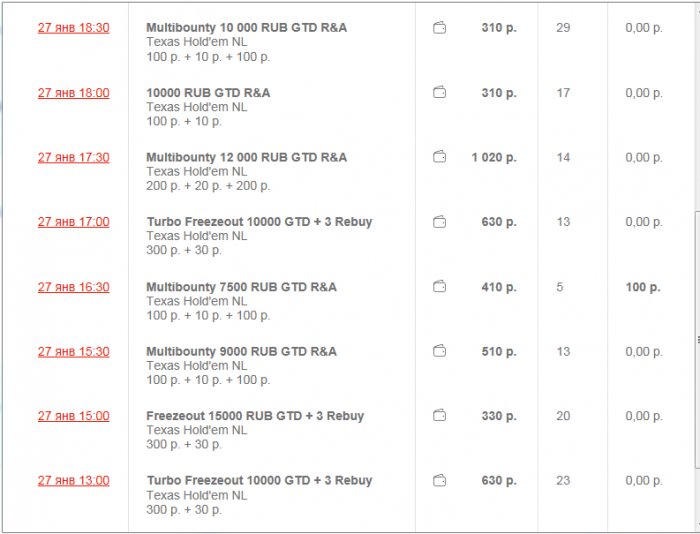Click the vertical scrollbar on the right edge
Image resolution: width=700 pixels, height=534 pixels.
pyautogui.click(x=696, y=340)
